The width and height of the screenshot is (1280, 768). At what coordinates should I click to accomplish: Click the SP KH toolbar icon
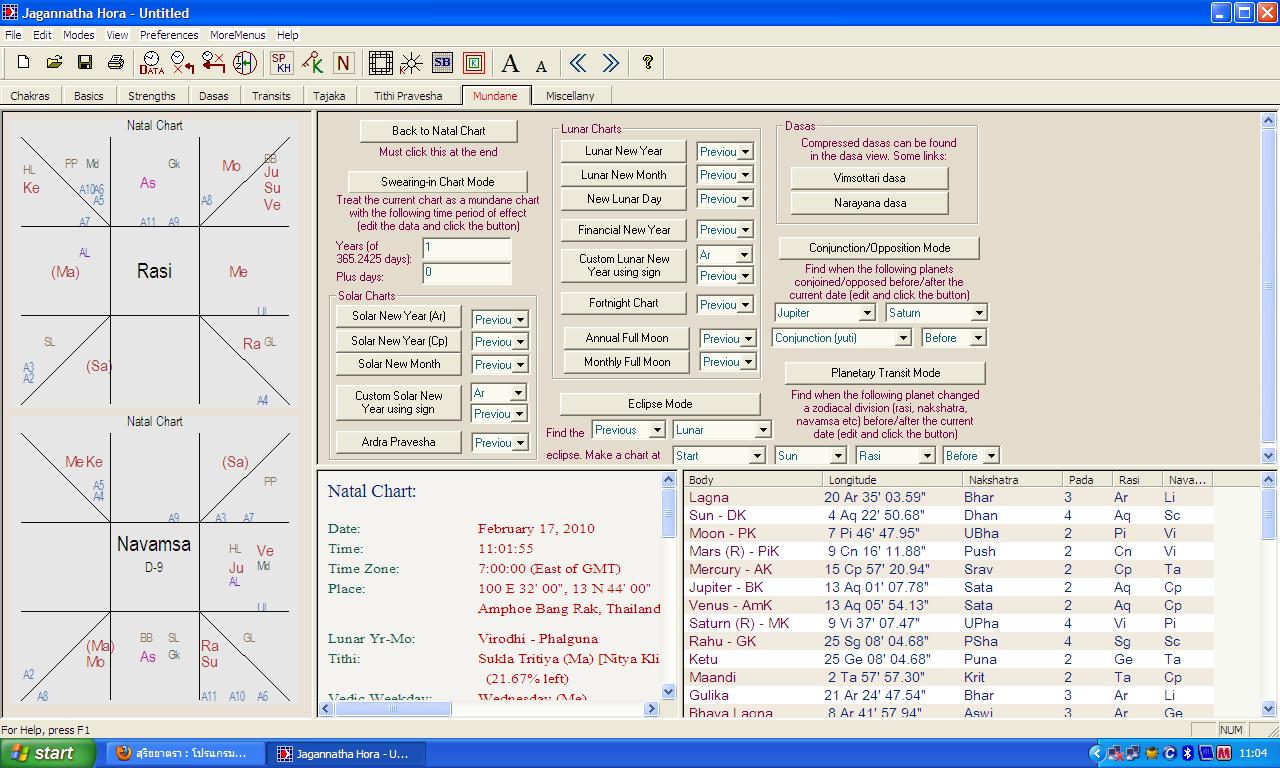pyautogui.click(x=282, y=63)
